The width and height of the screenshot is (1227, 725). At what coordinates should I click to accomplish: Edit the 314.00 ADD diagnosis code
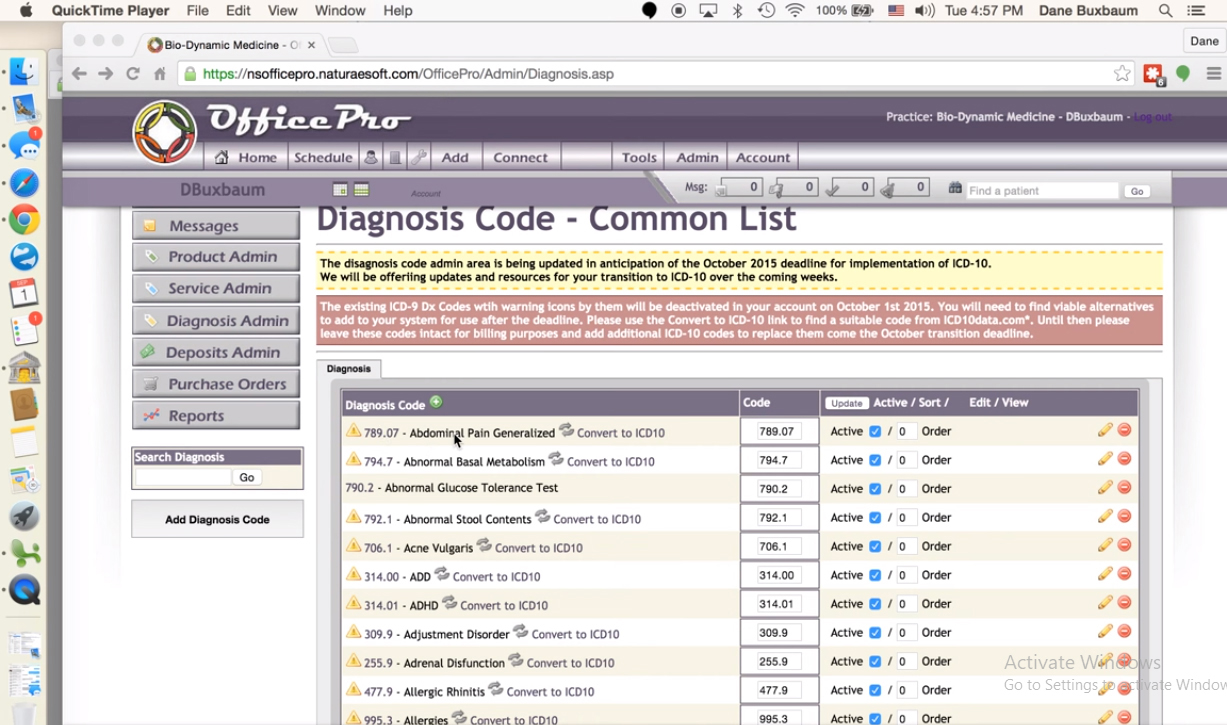[1105, 574]
